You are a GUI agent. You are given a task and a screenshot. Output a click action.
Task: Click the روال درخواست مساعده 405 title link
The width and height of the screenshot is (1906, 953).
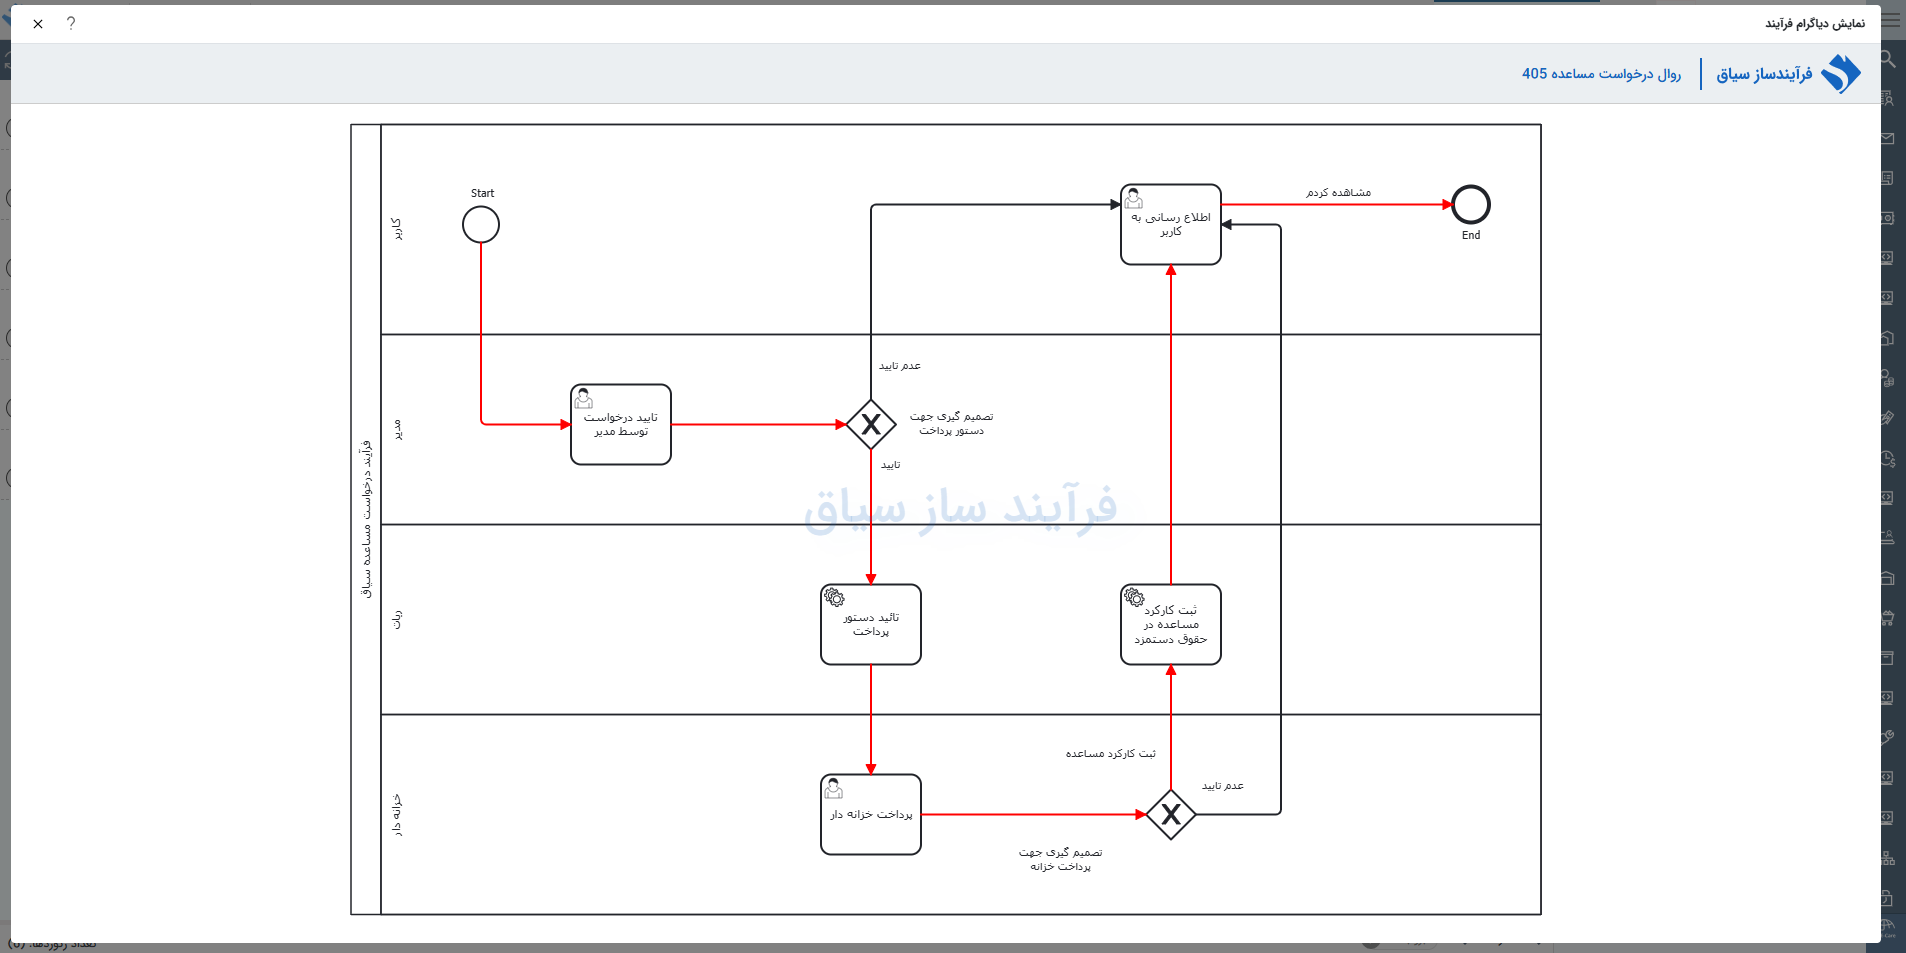click(x=1601, y=74)
